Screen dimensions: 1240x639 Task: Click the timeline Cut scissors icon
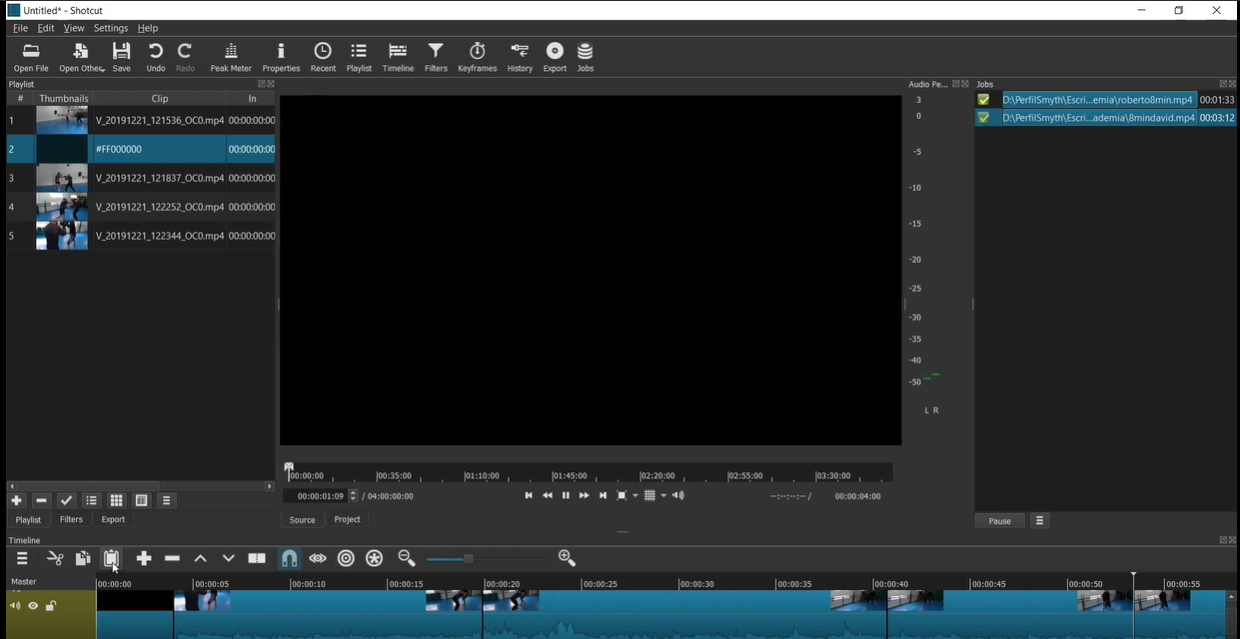55,558
